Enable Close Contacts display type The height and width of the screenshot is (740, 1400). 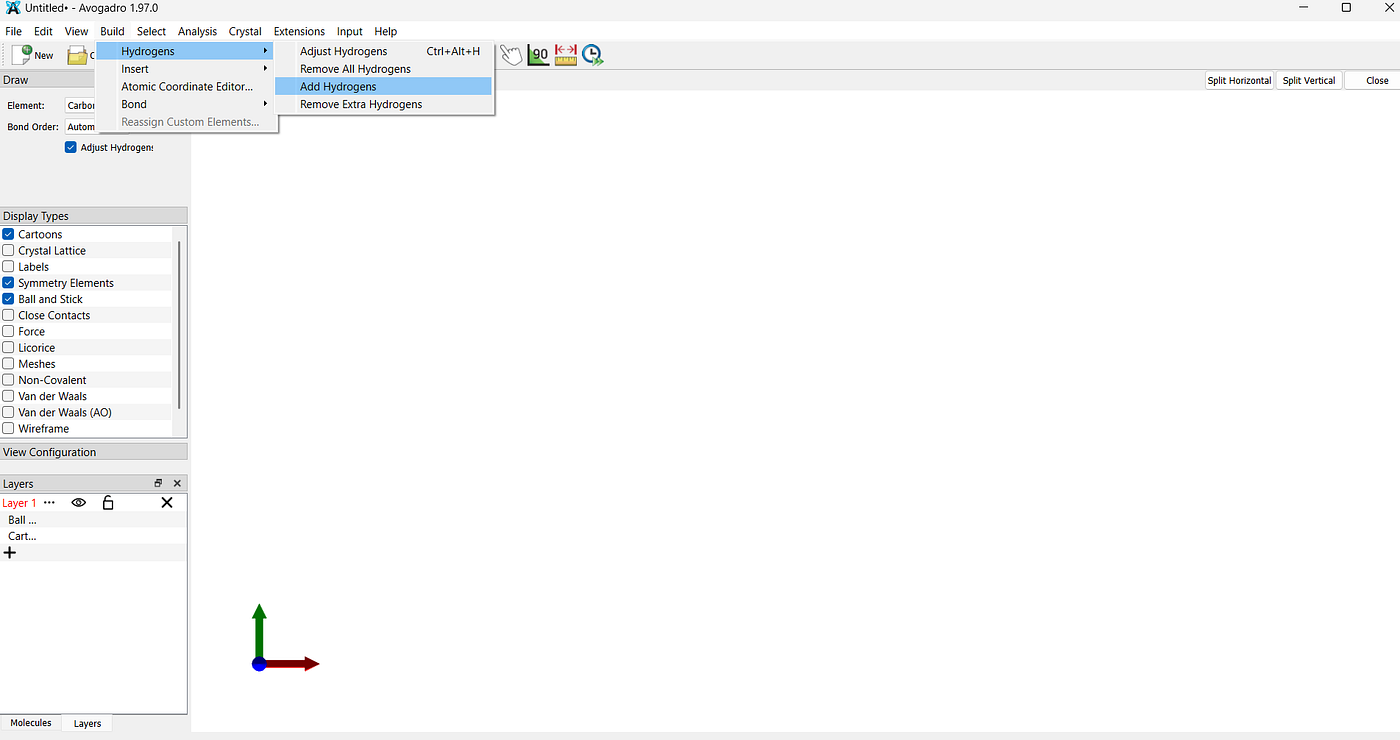point(8,315)
